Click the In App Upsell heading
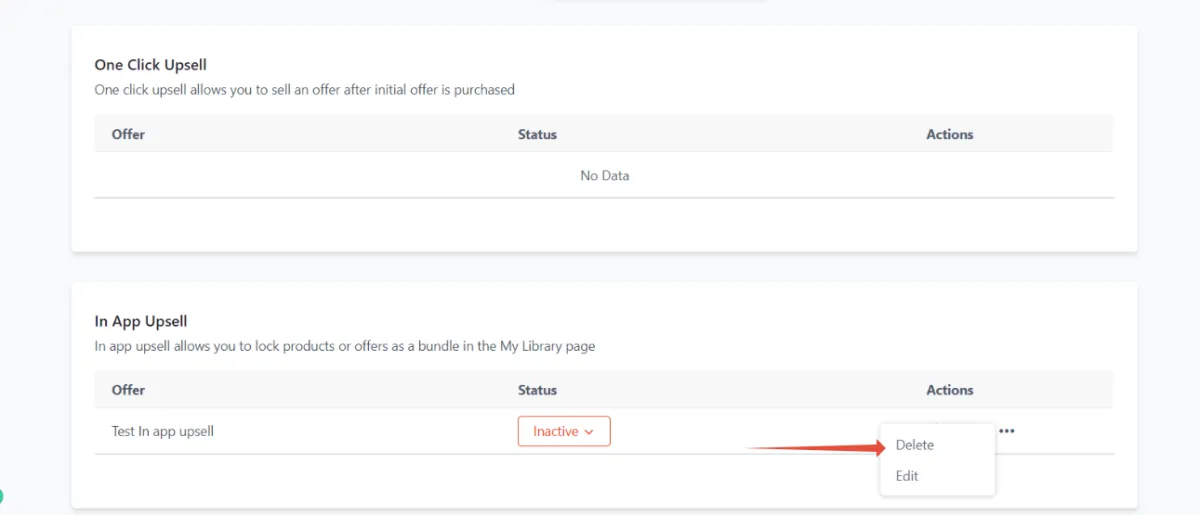 click(x=141, y=321)
